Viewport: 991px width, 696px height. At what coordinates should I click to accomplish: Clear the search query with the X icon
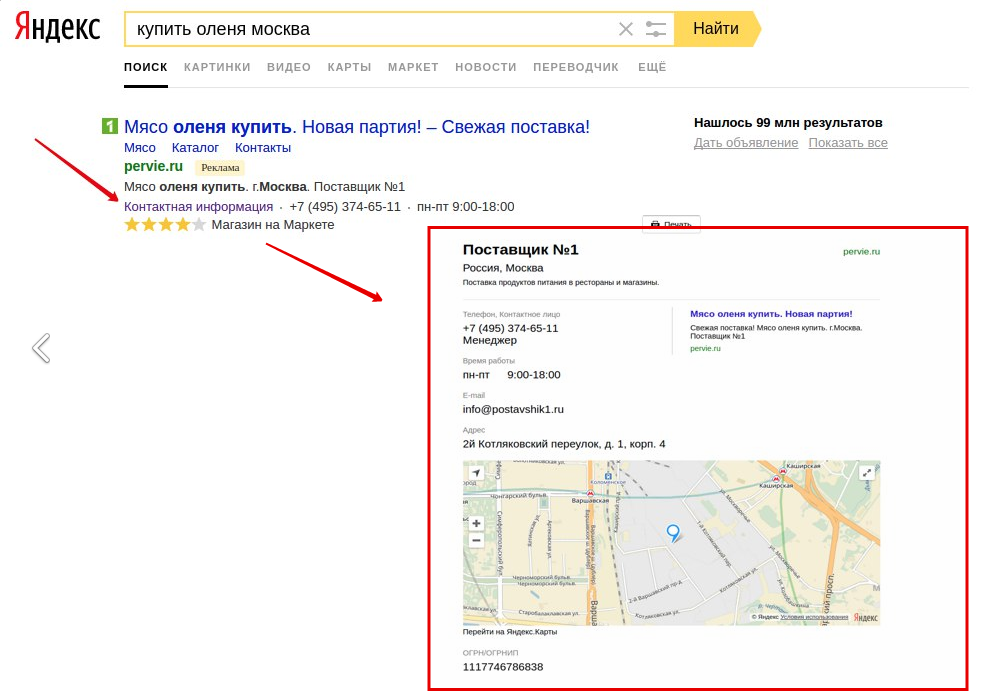(626, 29)
